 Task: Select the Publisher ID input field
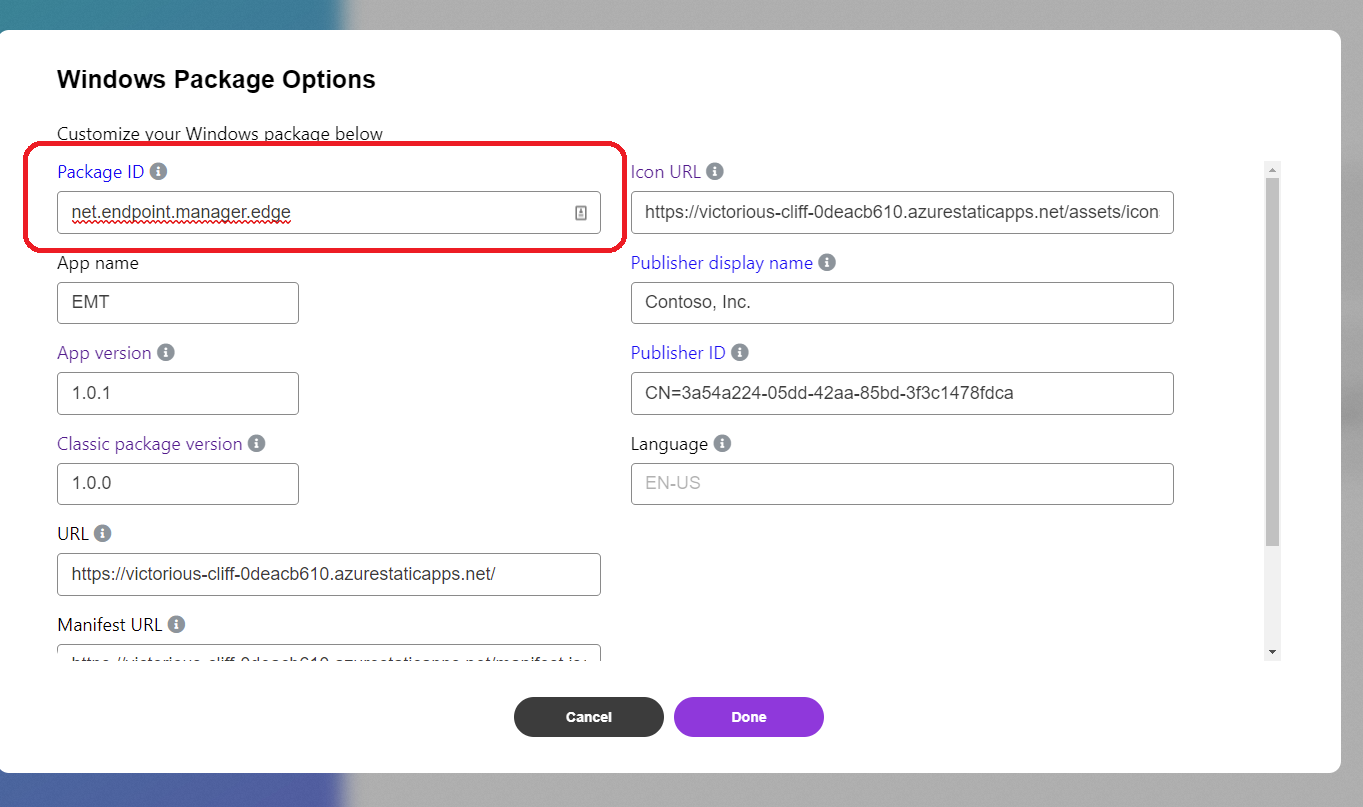900,393
